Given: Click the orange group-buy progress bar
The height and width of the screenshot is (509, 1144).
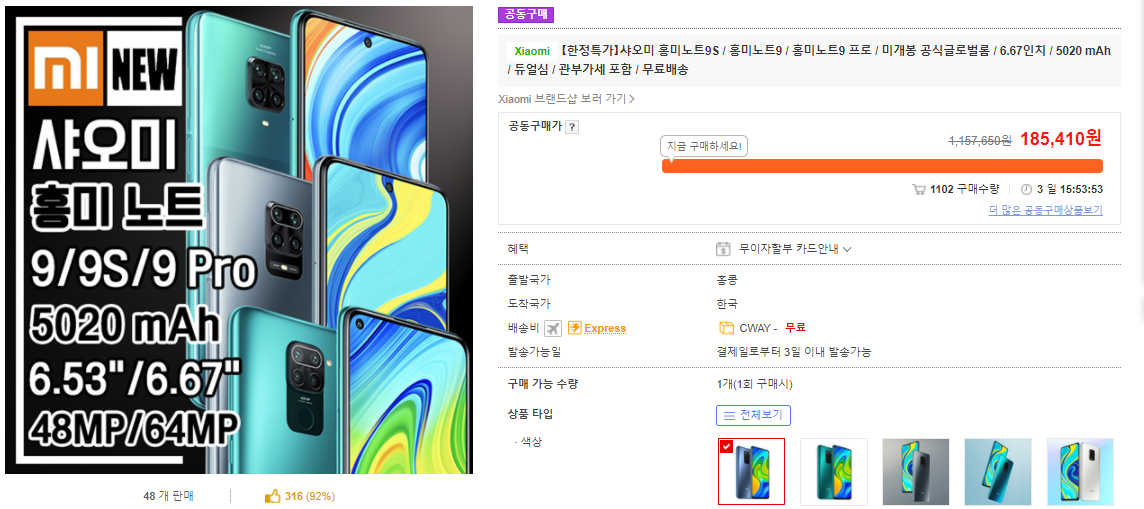Looking at the screenshot, I should coord(882,166).
